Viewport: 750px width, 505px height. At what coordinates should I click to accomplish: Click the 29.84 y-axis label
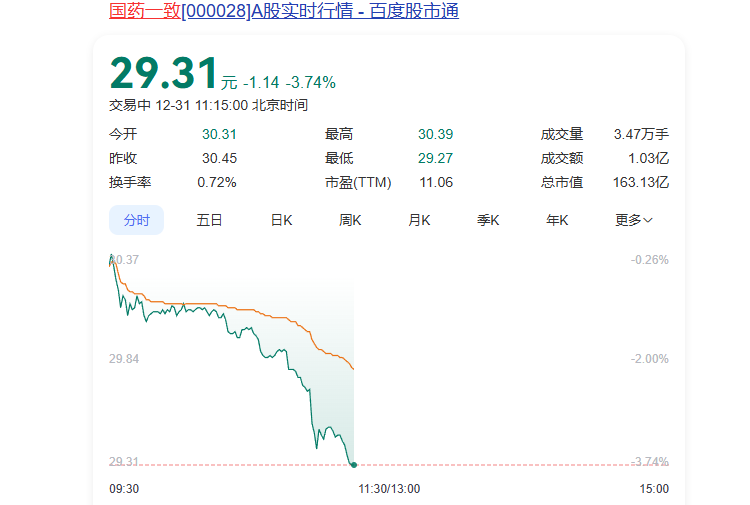(124, 359)
